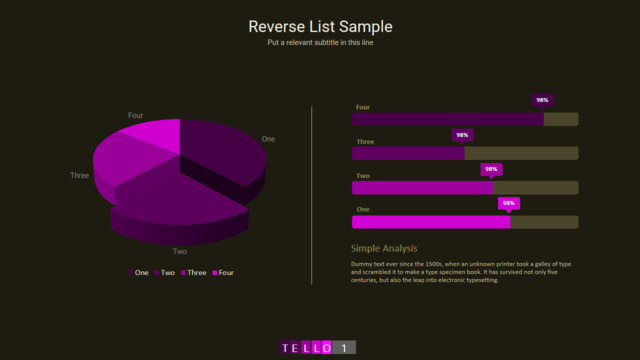Click the 98% callout above the Four bar

click(542, 100)
